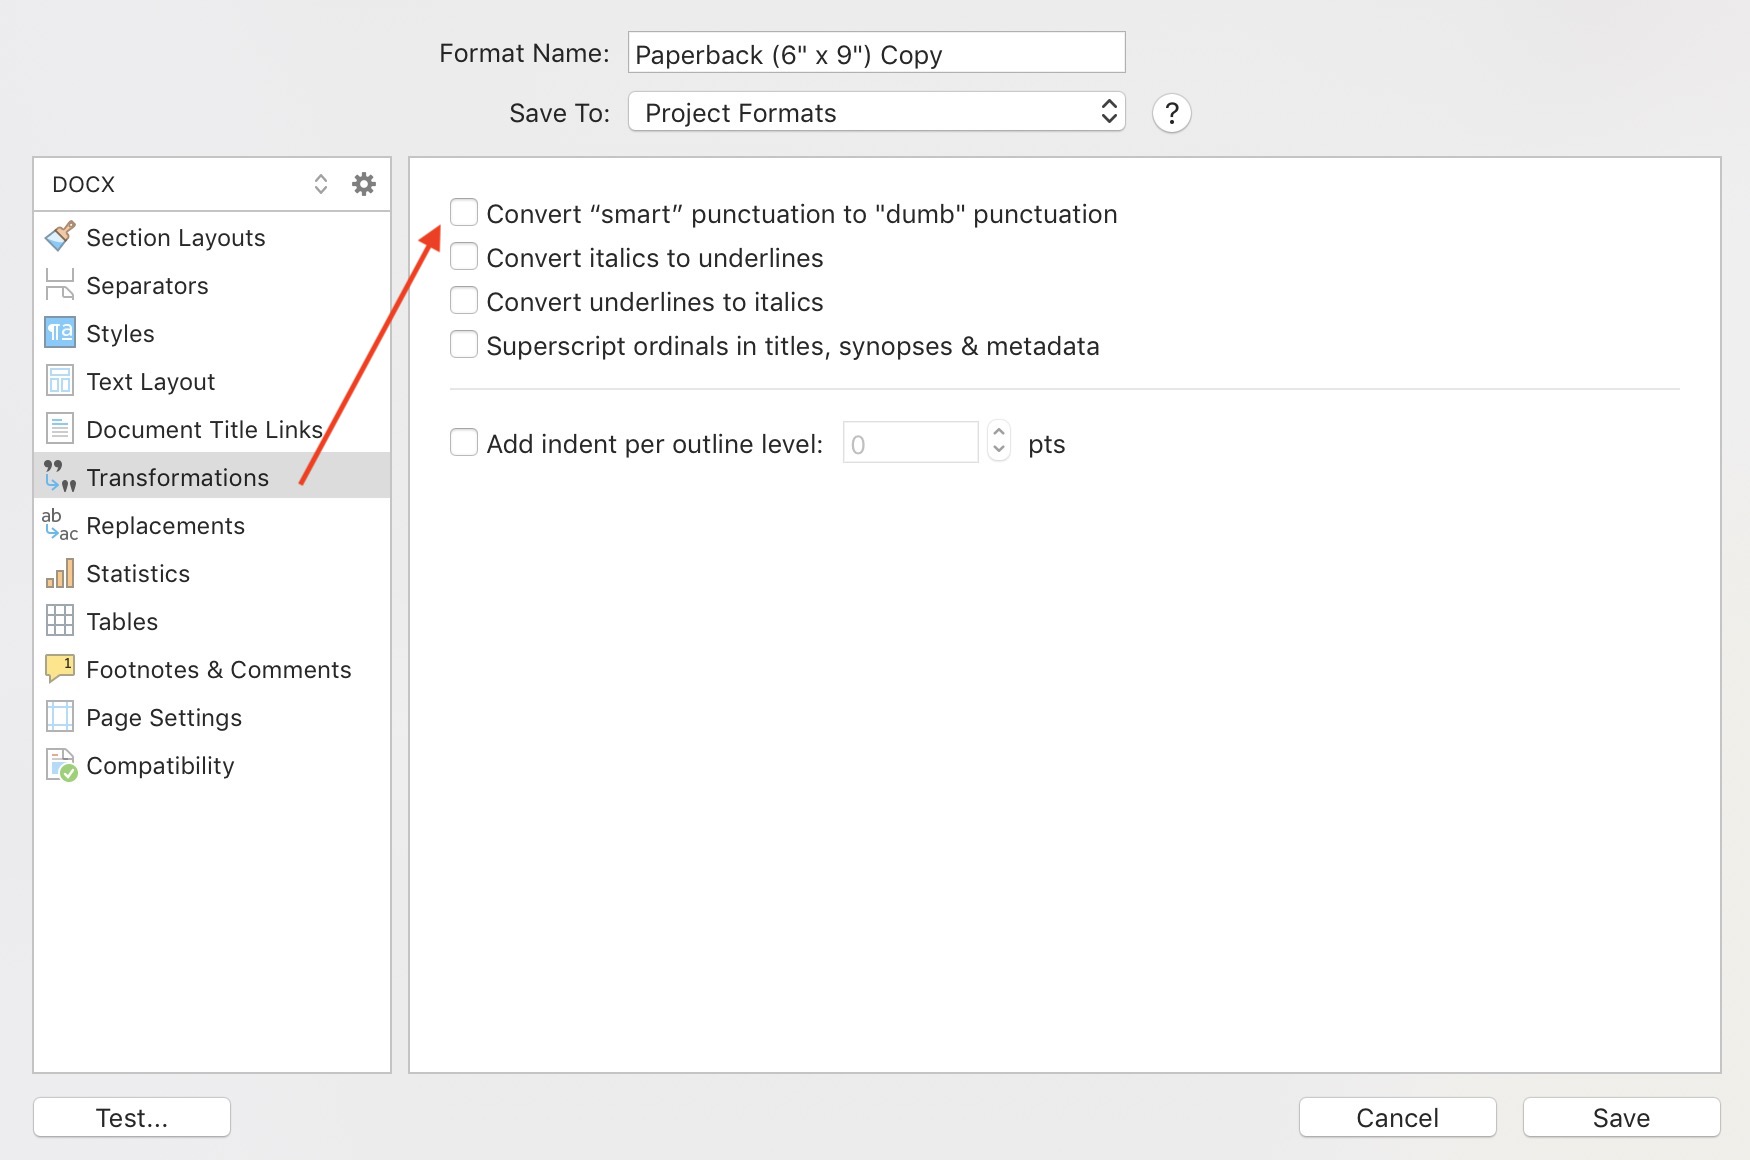Screen dimensions: 1750x1160
Task: Click the Cancel button
Action: click(1397, 1117)
